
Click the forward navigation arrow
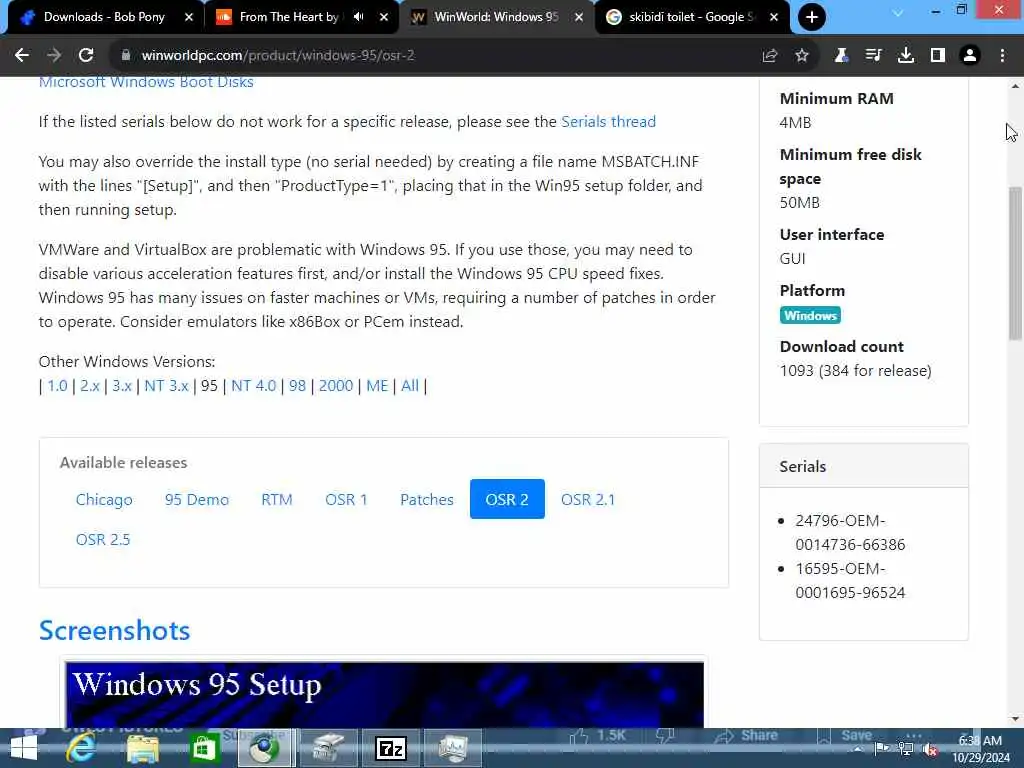coord(54,56)
